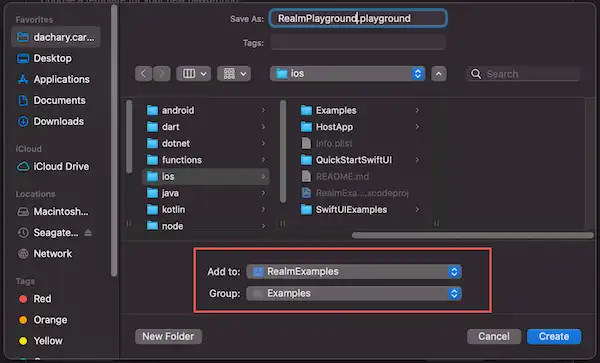
Task: Expand android folder chevron
Action: point(263,110)
